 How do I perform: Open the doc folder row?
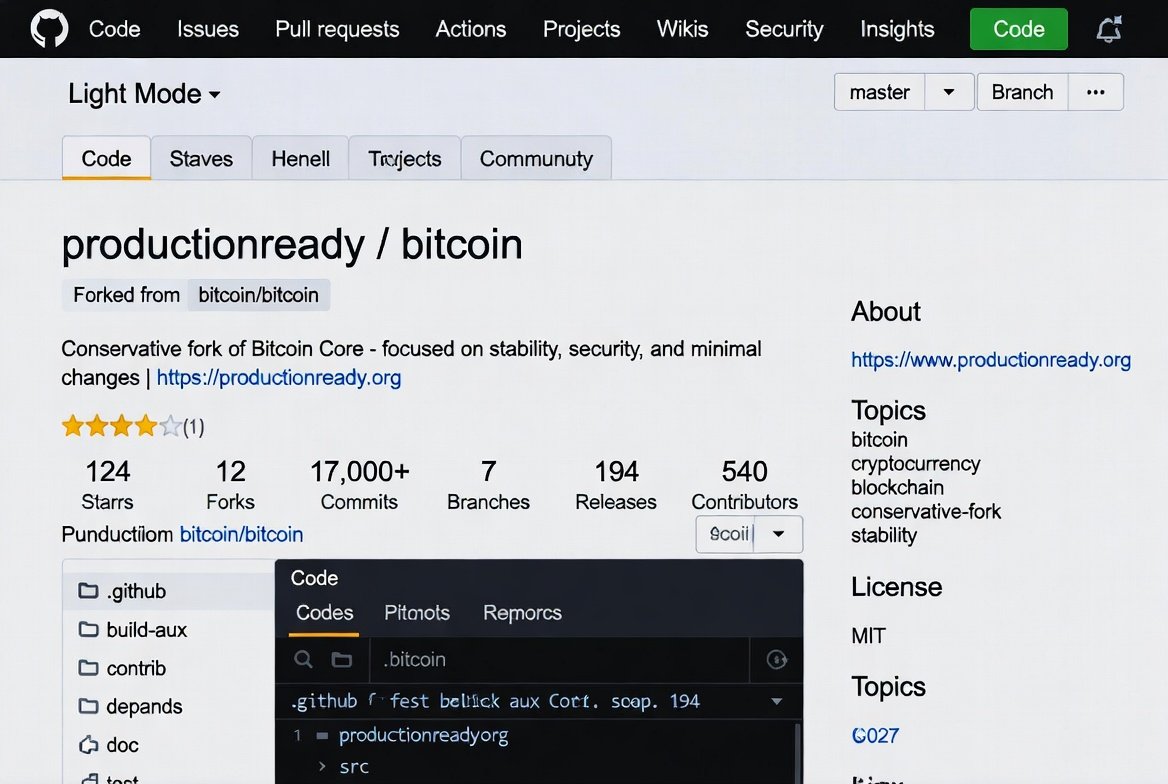pos(169,745)
